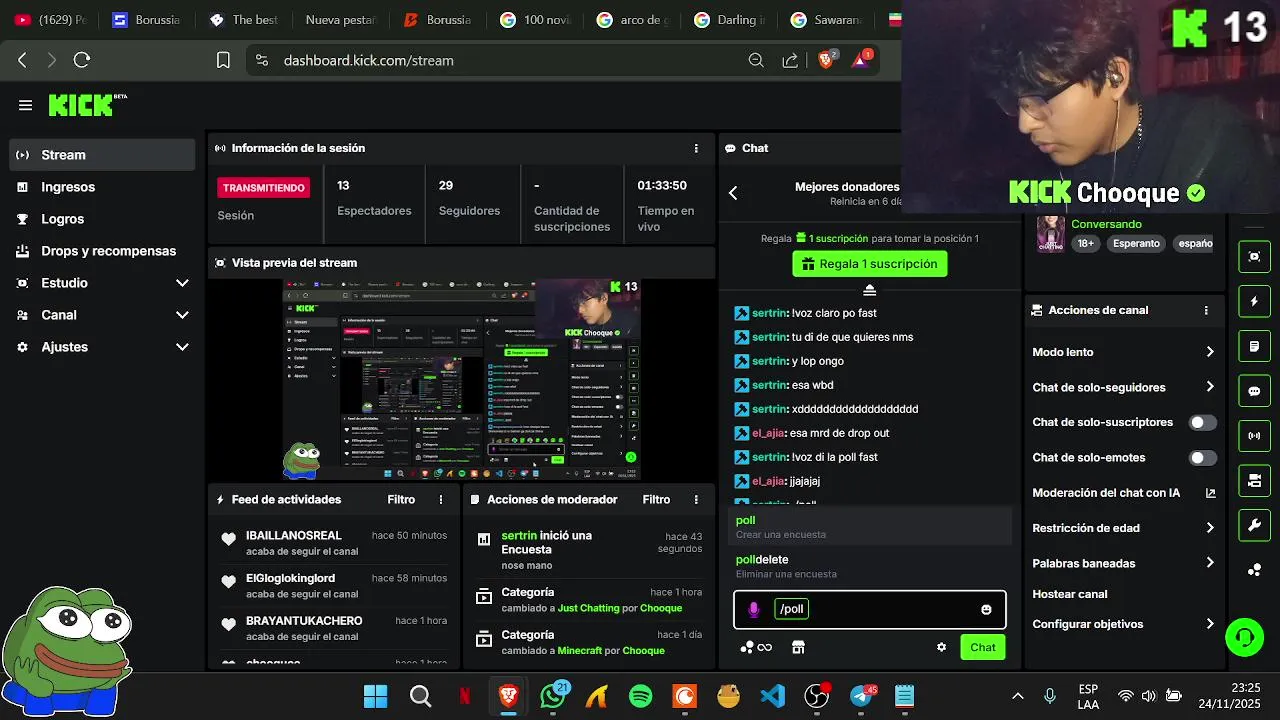
Task: Click the three-dots cluster icon in right sidebar
Action: [1254, 570]
